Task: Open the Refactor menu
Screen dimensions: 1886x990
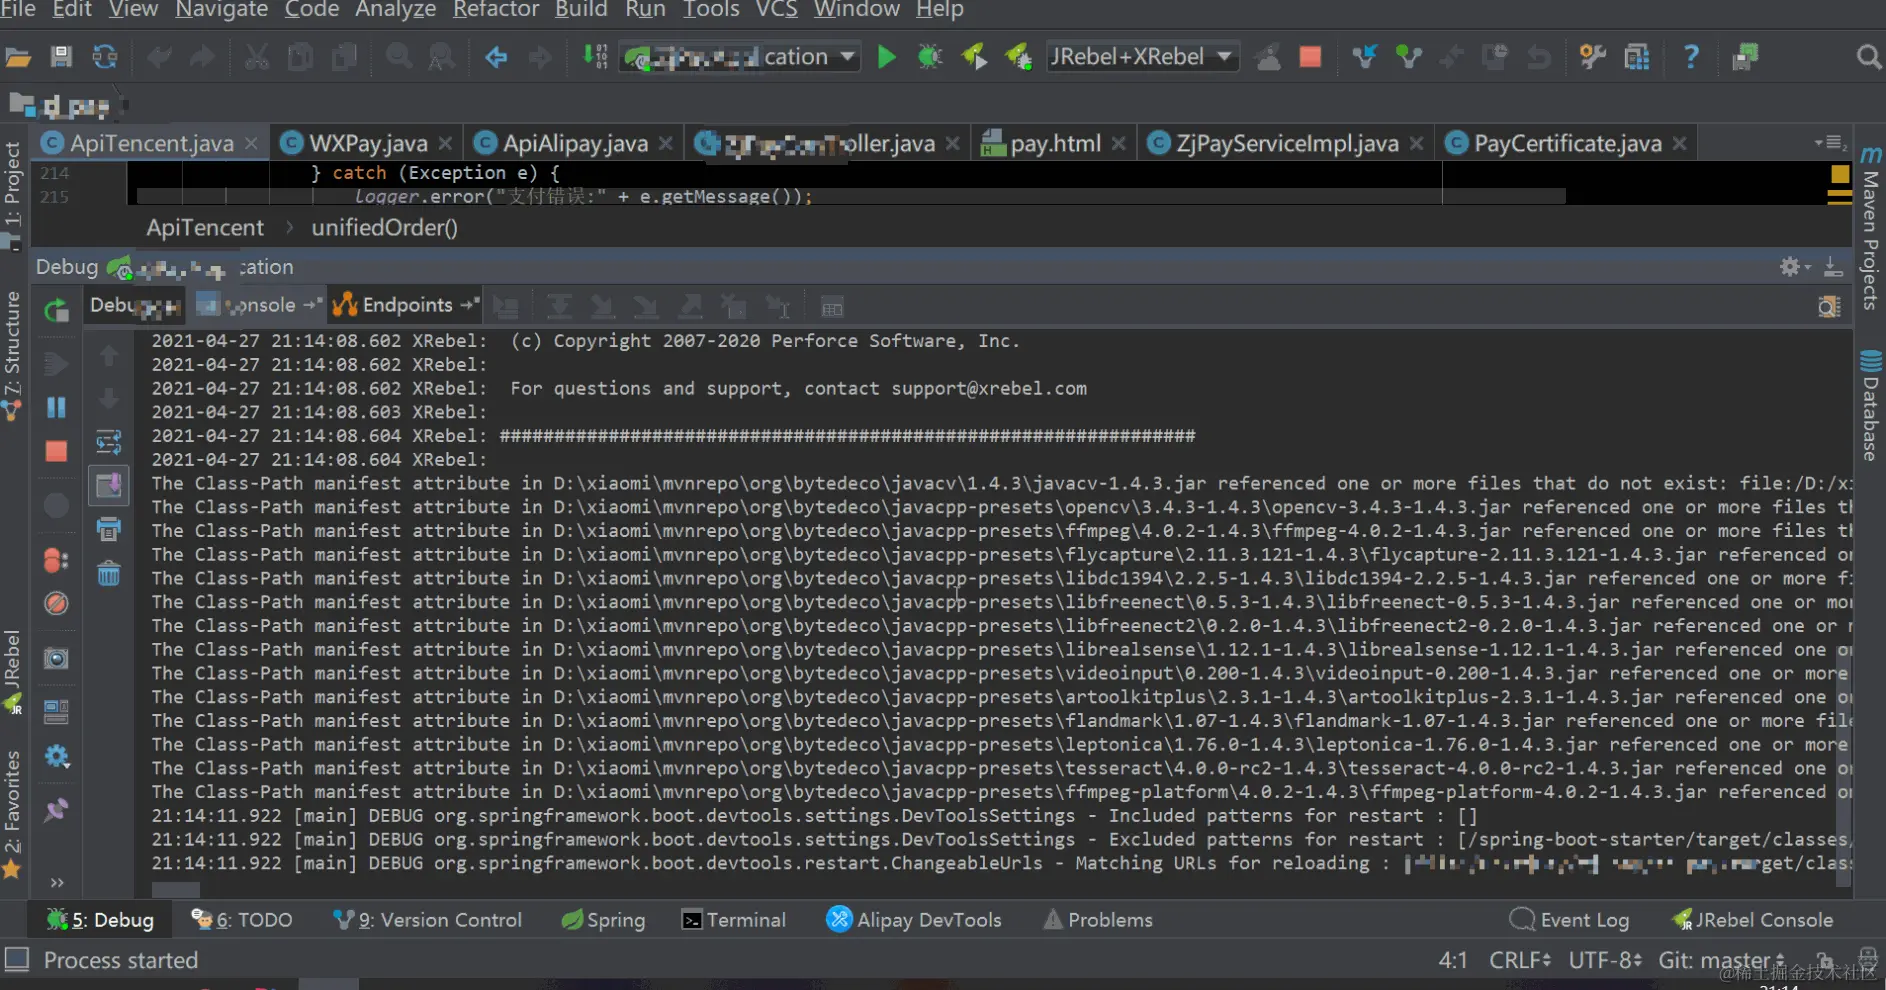Action: tap(496, 10)
